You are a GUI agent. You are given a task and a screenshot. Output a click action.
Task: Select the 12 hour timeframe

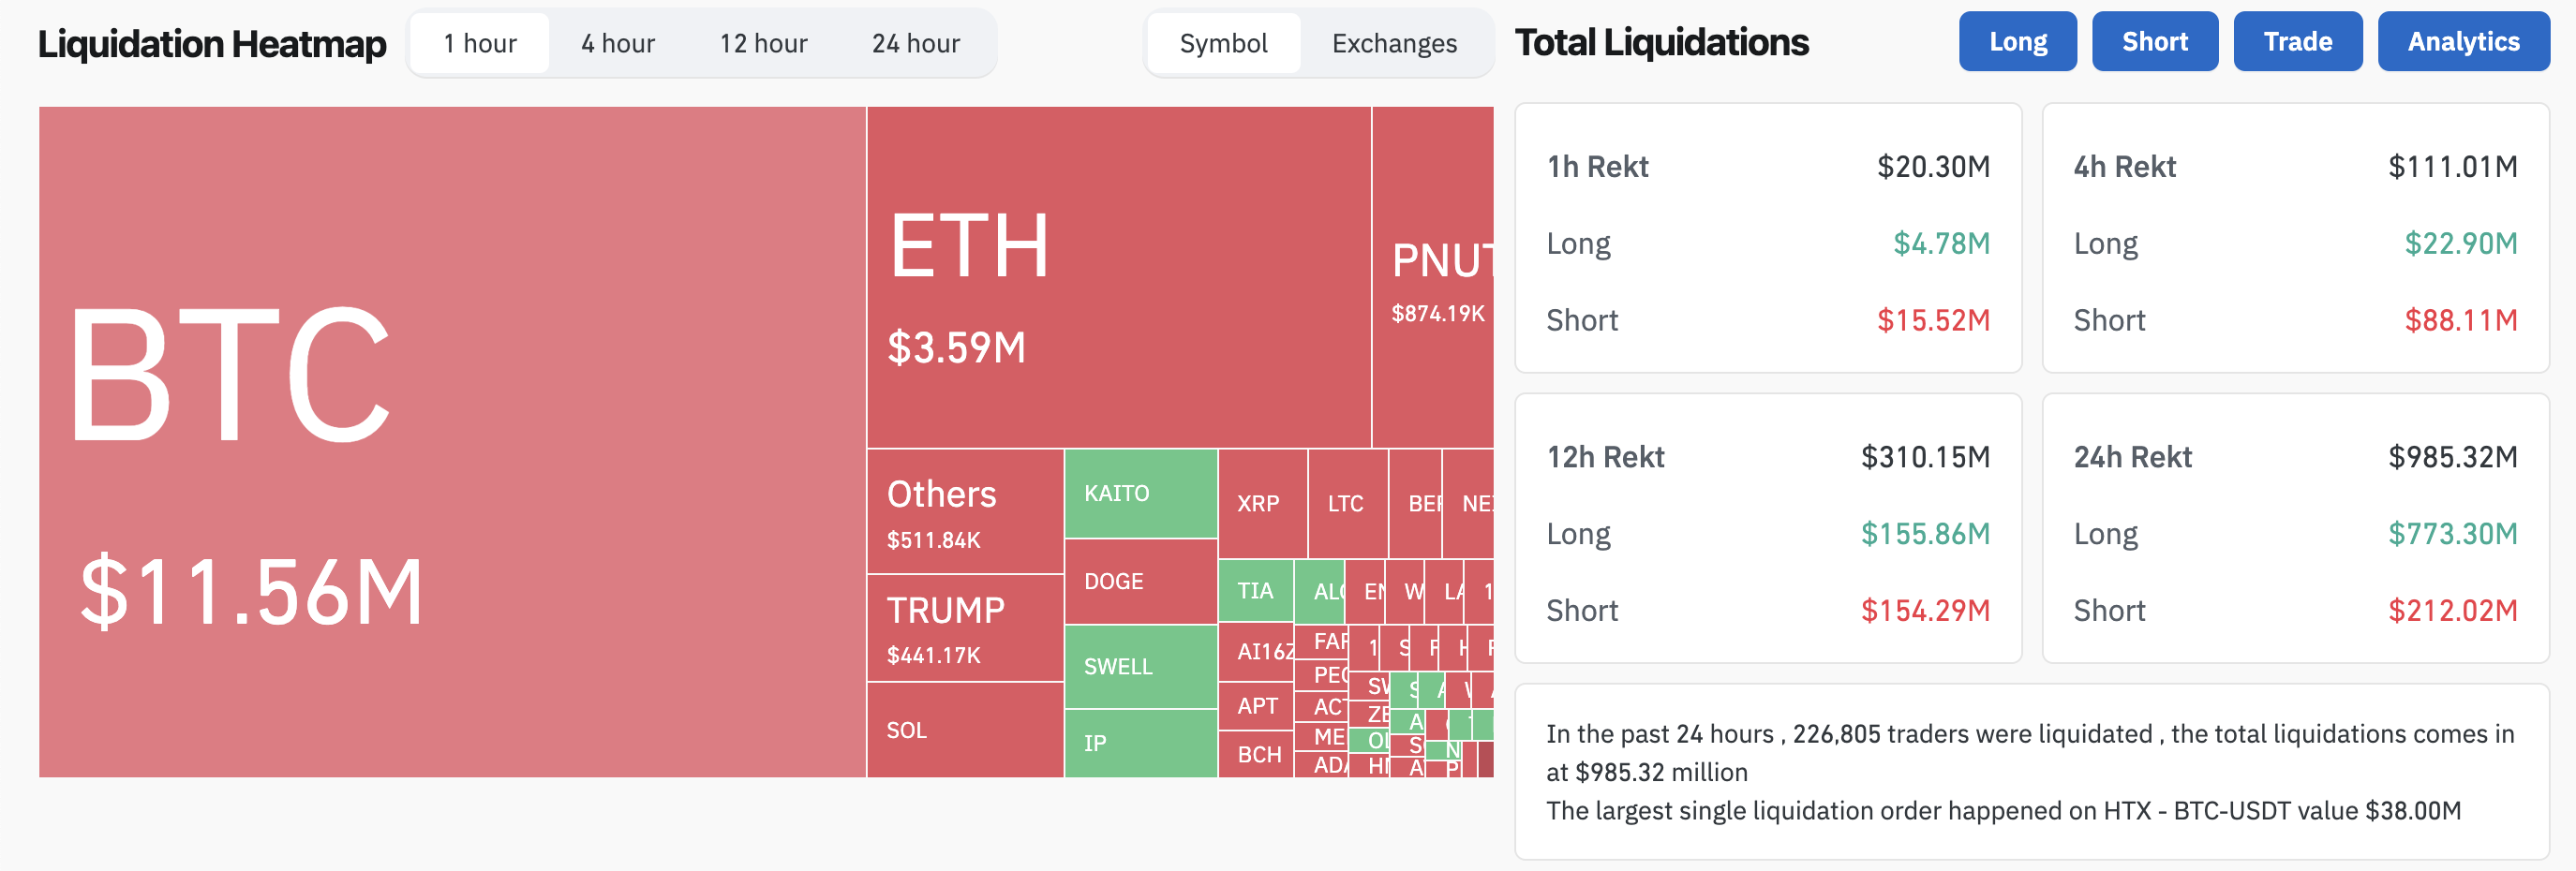pyautogui.click(x=763, y=42)
